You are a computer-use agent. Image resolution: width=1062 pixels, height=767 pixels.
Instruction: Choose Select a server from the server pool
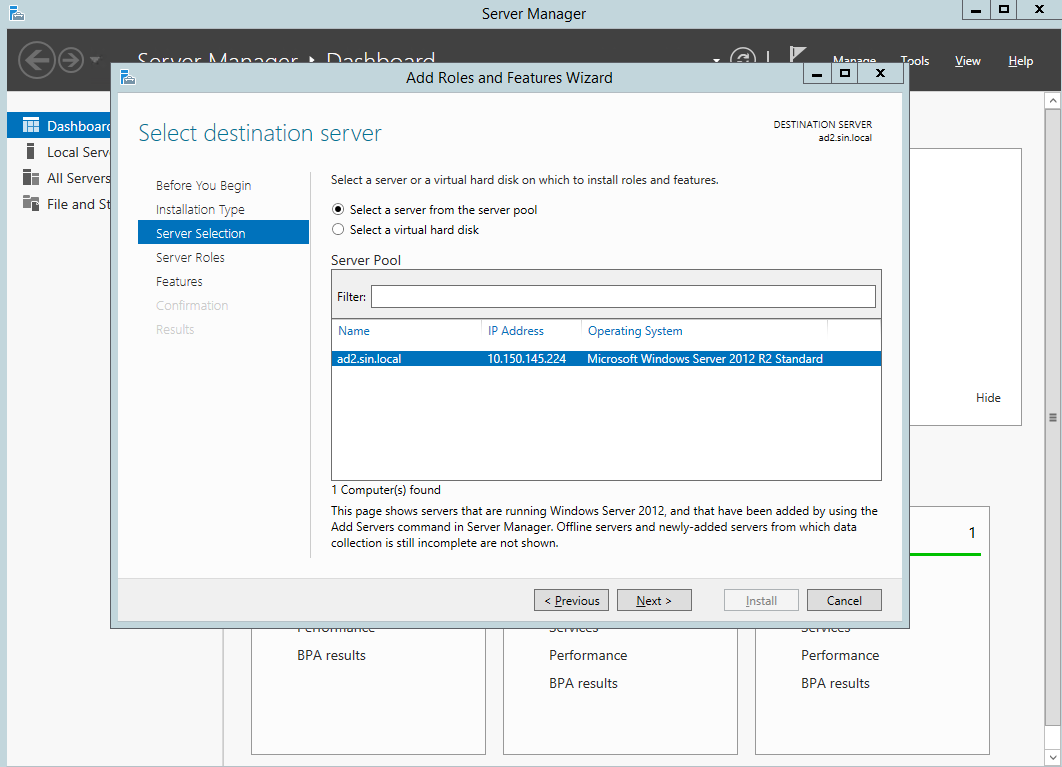[338, 209]
